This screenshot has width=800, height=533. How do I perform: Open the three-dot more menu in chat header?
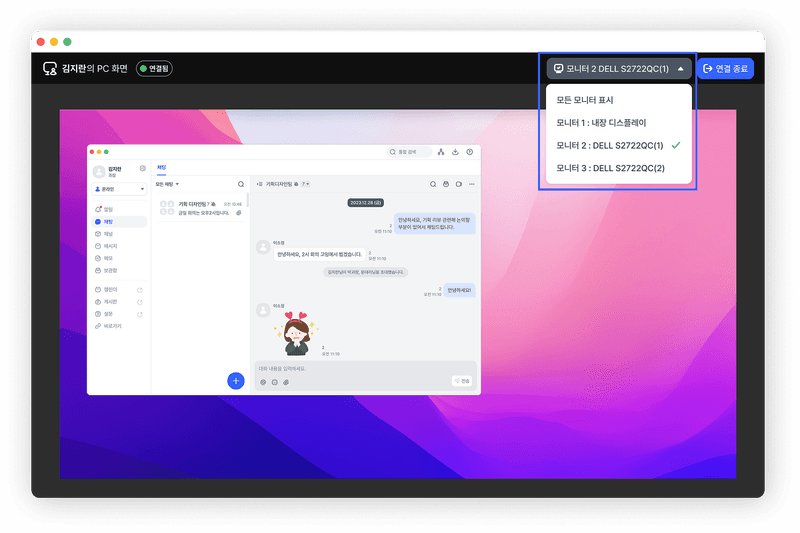[471, 184]
